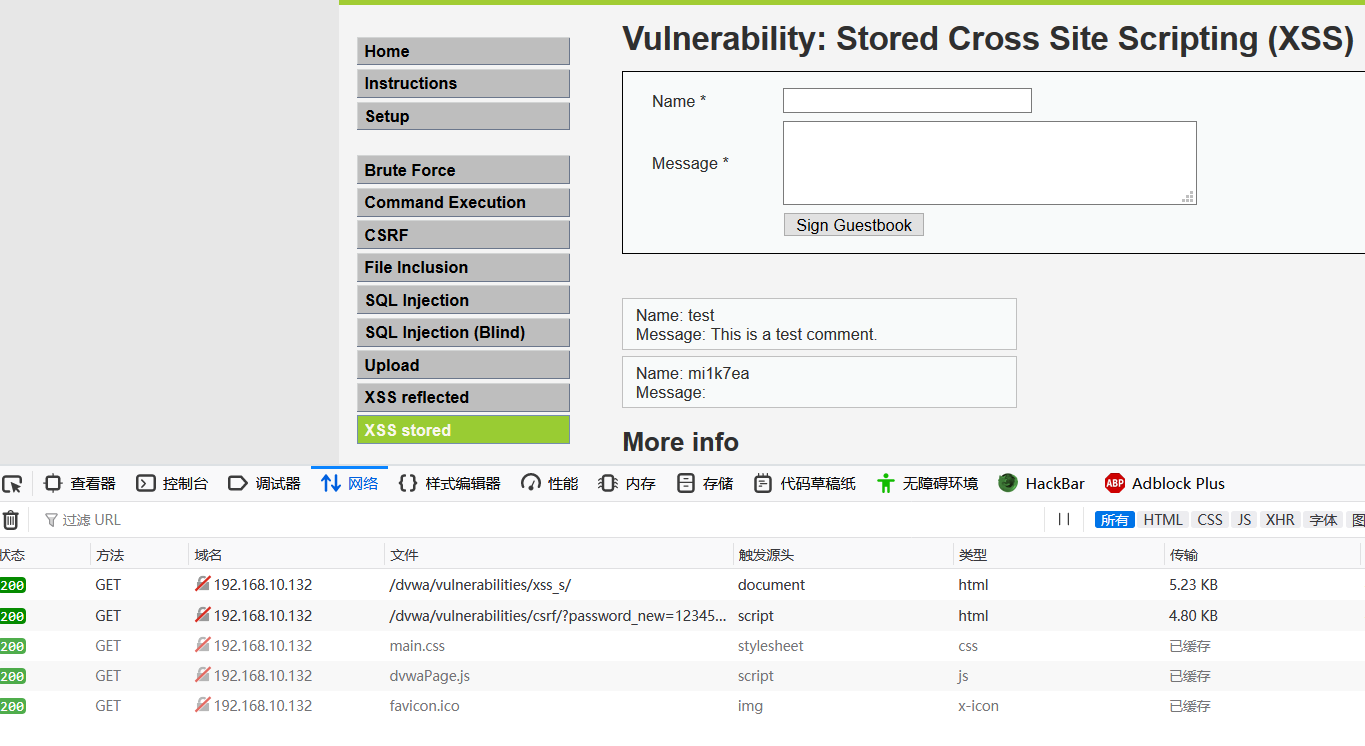The image size is (1365, 746).
Task: Open SQL Injection (Blind) page
Action: point(463,333)
